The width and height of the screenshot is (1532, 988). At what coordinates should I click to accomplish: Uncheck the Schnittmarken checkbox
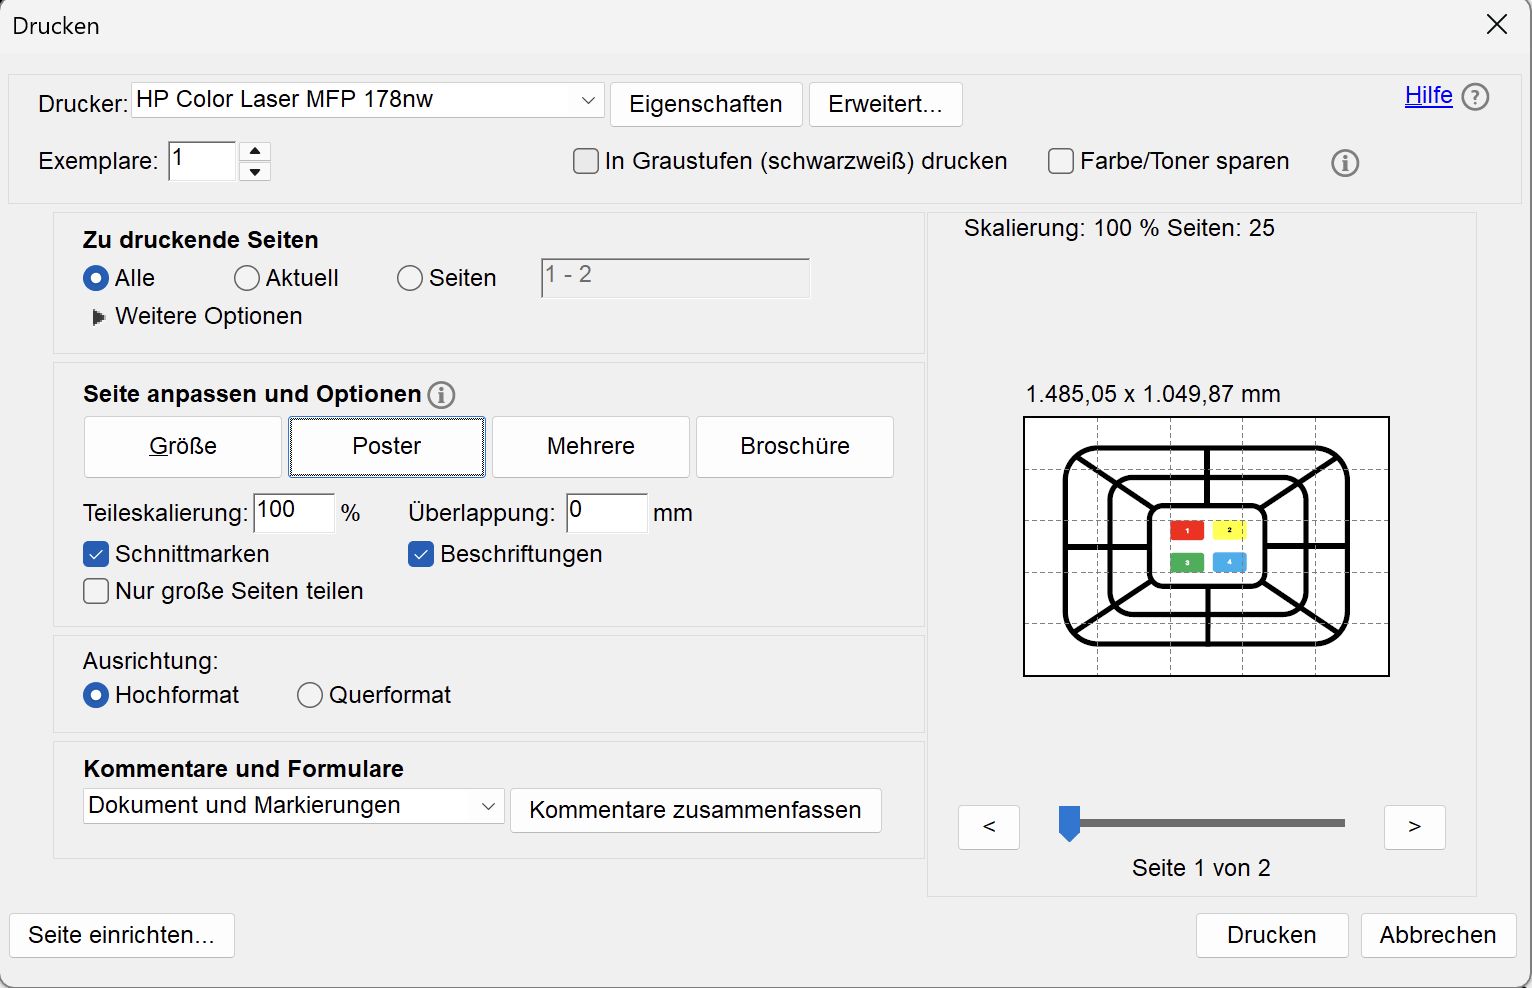click(96, 554)
